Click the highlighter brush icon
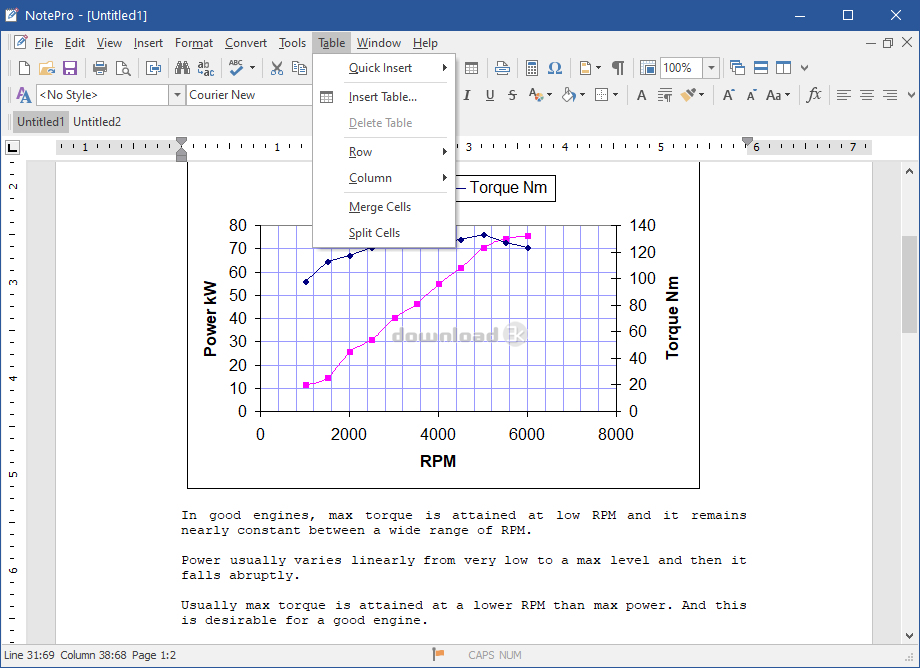Screen dimensions: 920x668 (688, 95)
